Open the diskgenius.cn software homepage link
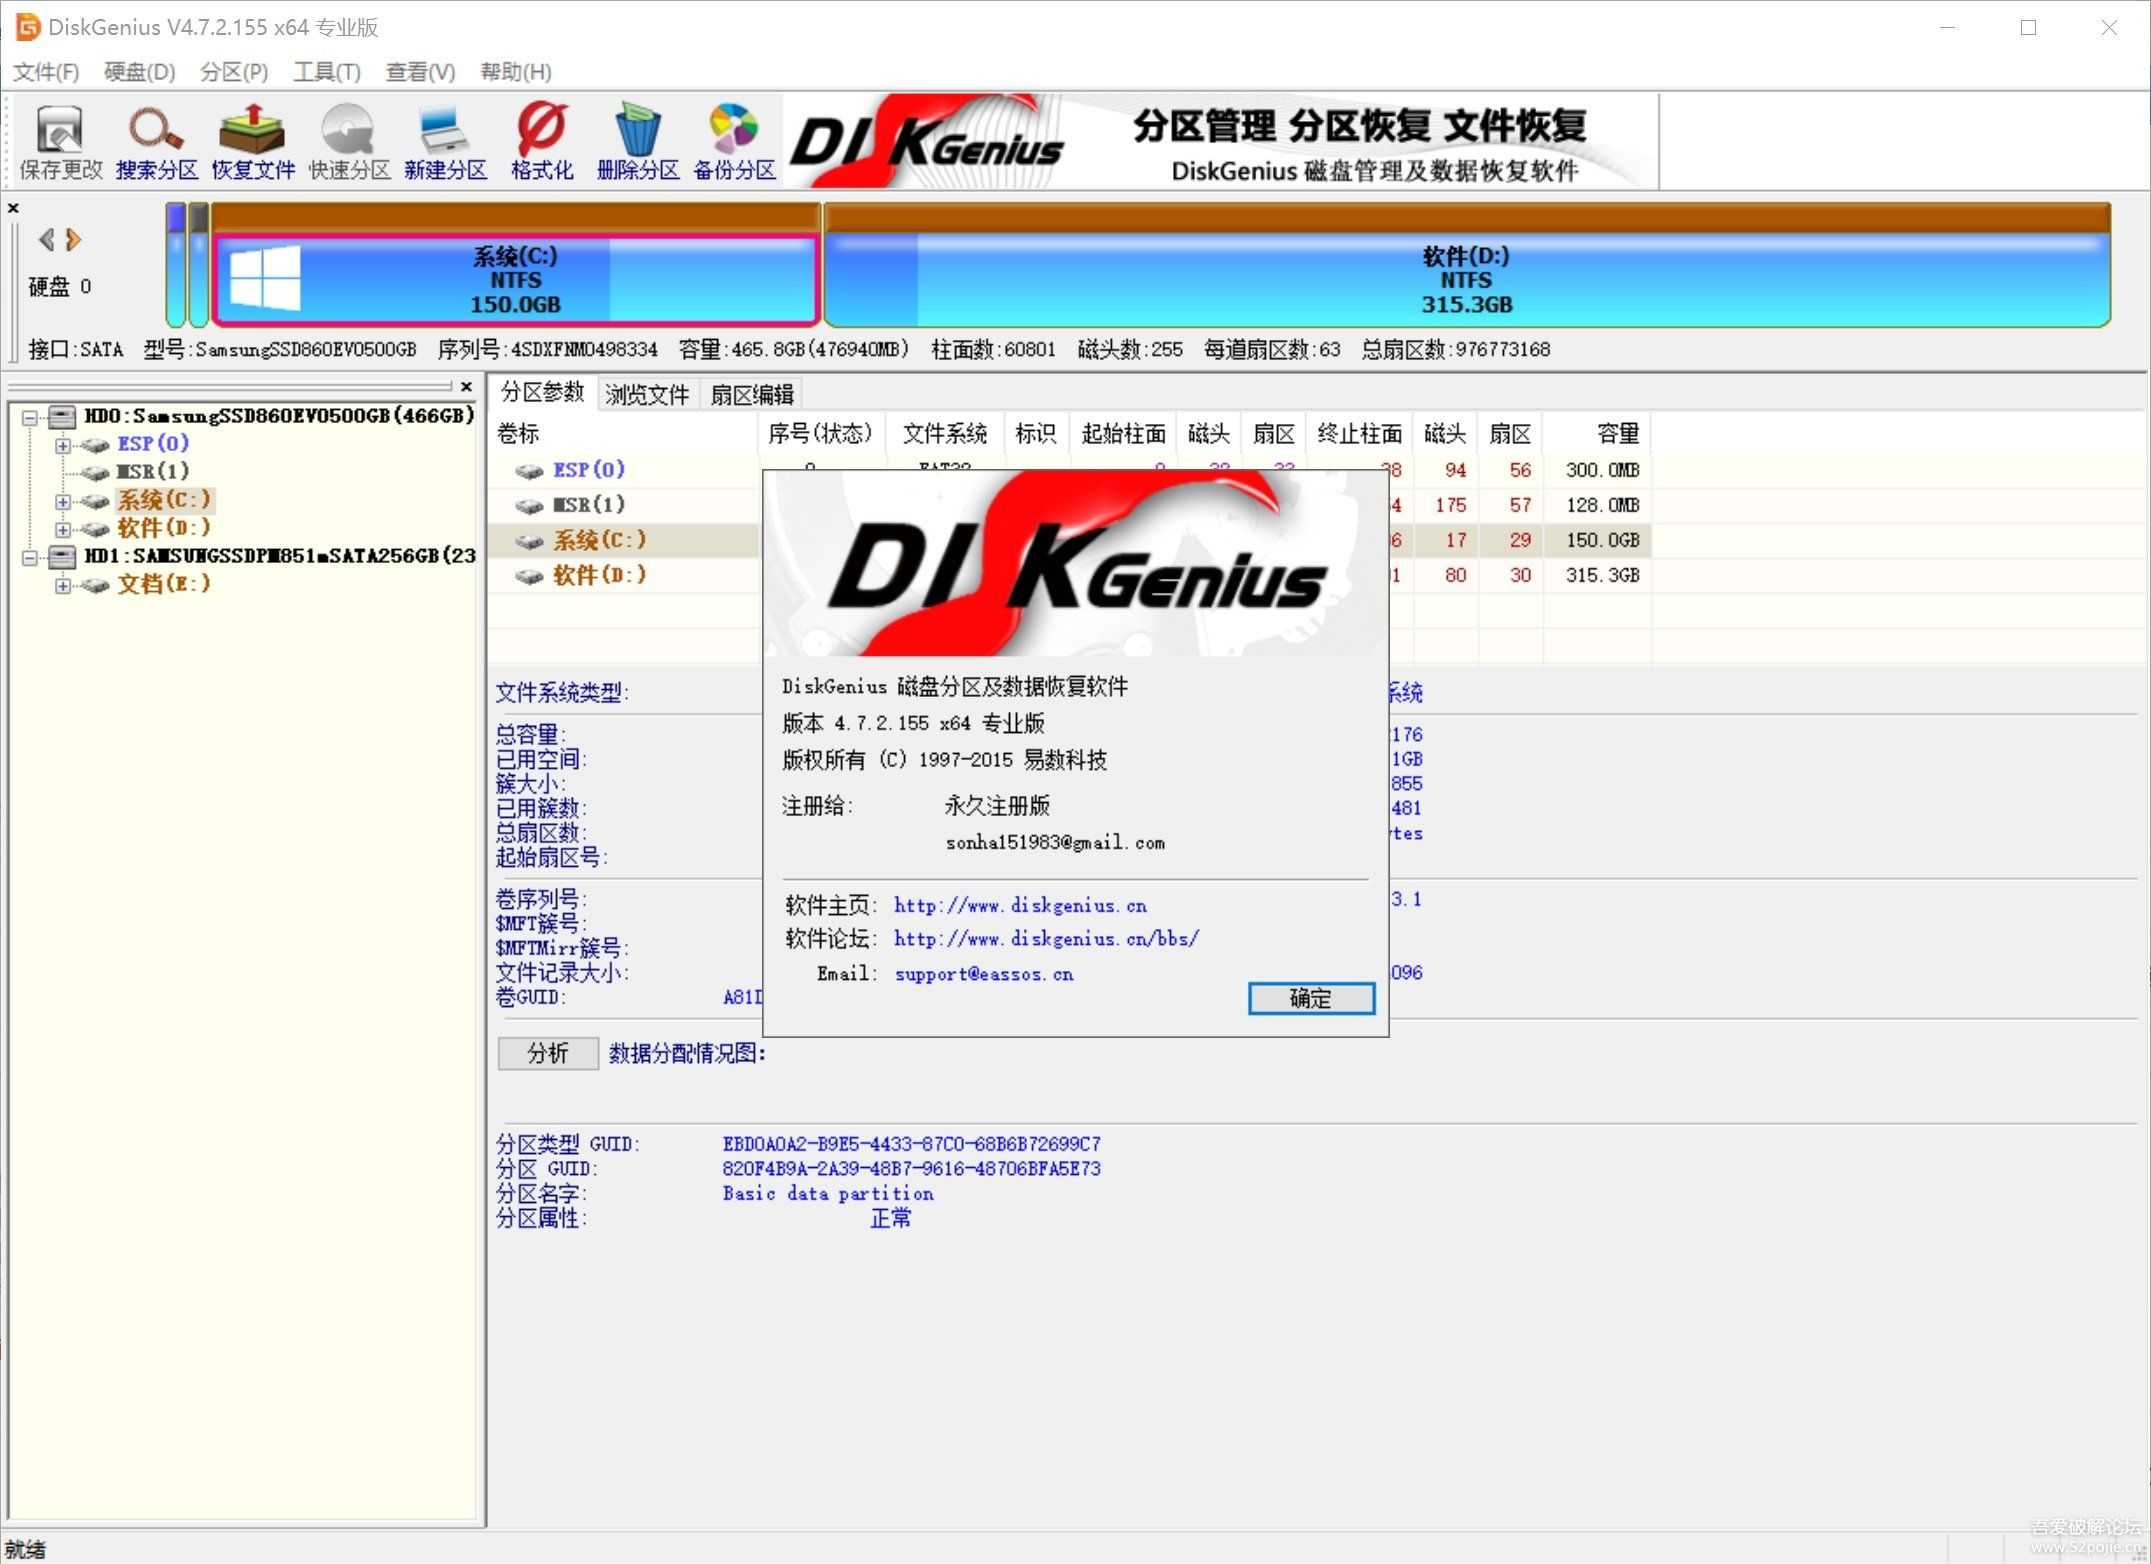Viewport: 2151px width, 1564px height. coord(1019,905)
